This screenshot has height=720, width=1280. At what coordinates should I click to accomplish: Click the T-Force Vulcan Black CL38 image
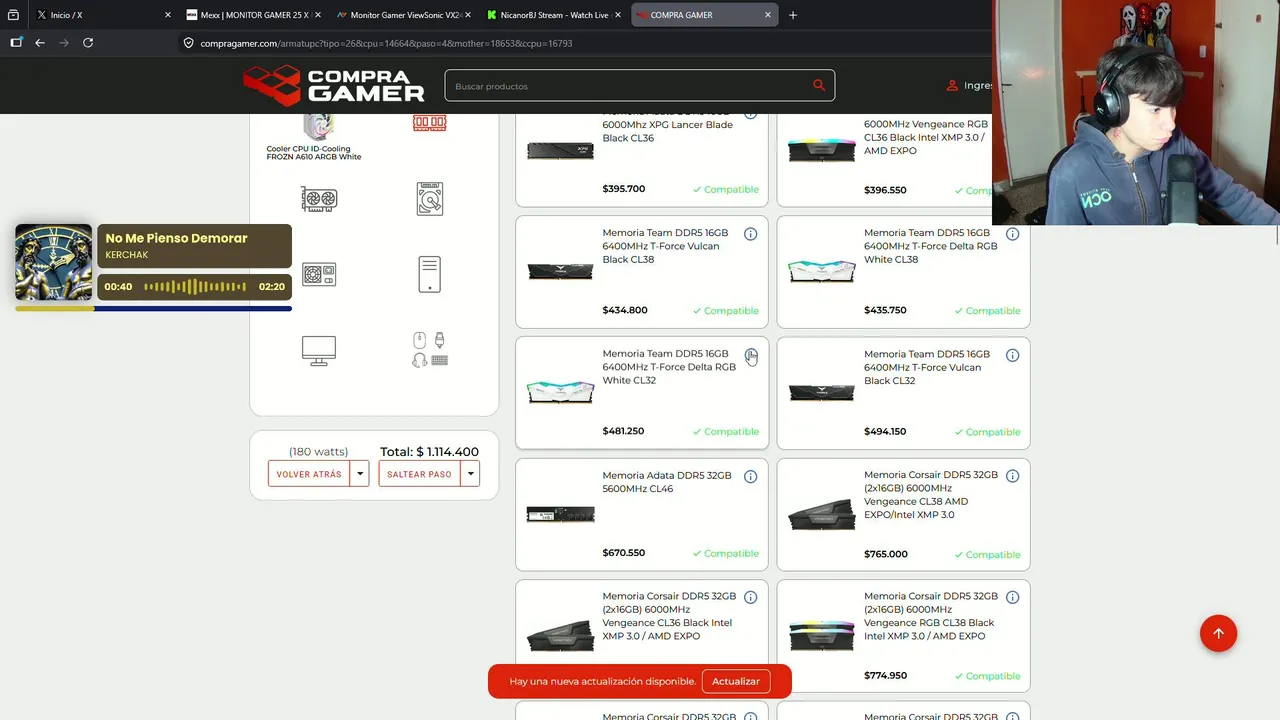(x=560, y=272)
